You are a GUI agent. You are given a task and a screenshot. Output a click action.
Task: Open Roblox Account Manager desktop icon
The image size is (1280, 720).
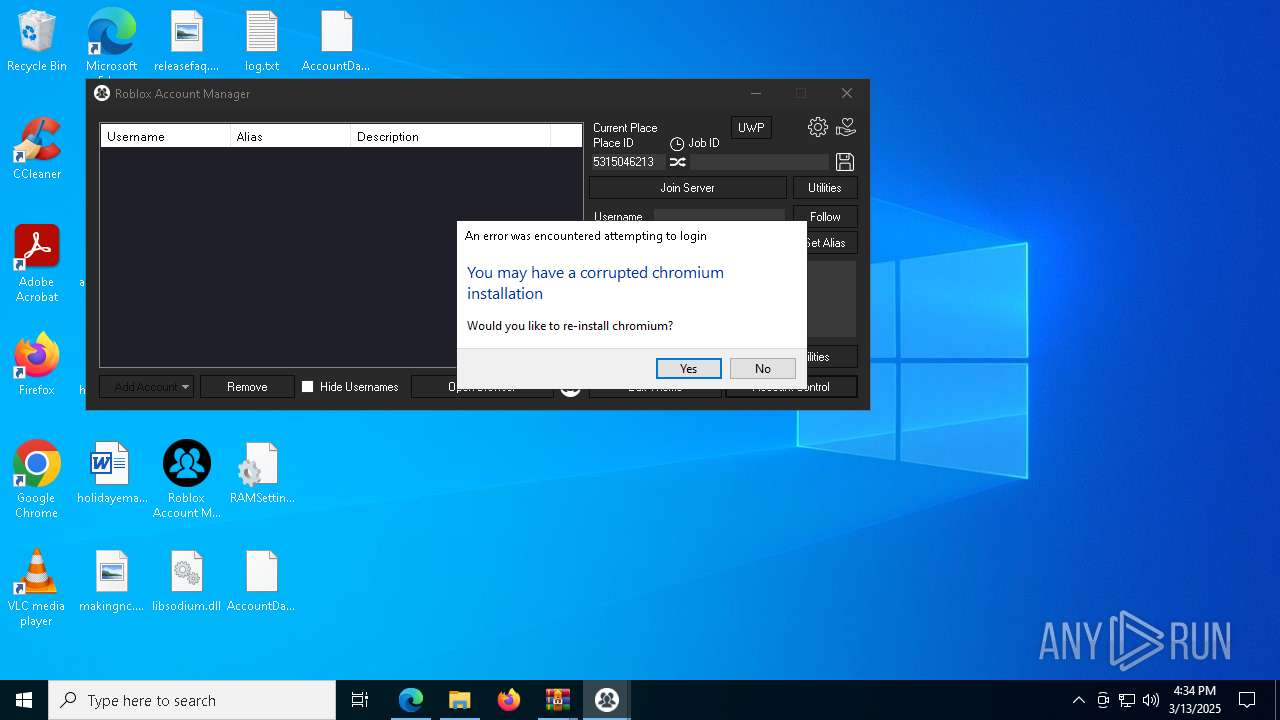coord(186,480)
